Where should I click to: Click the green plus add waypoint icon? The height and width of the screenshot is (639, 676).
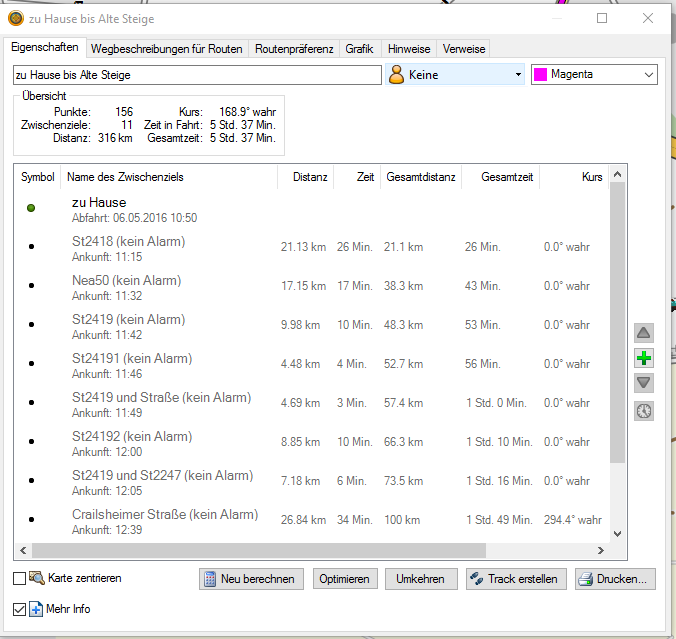tap(644, 358)
